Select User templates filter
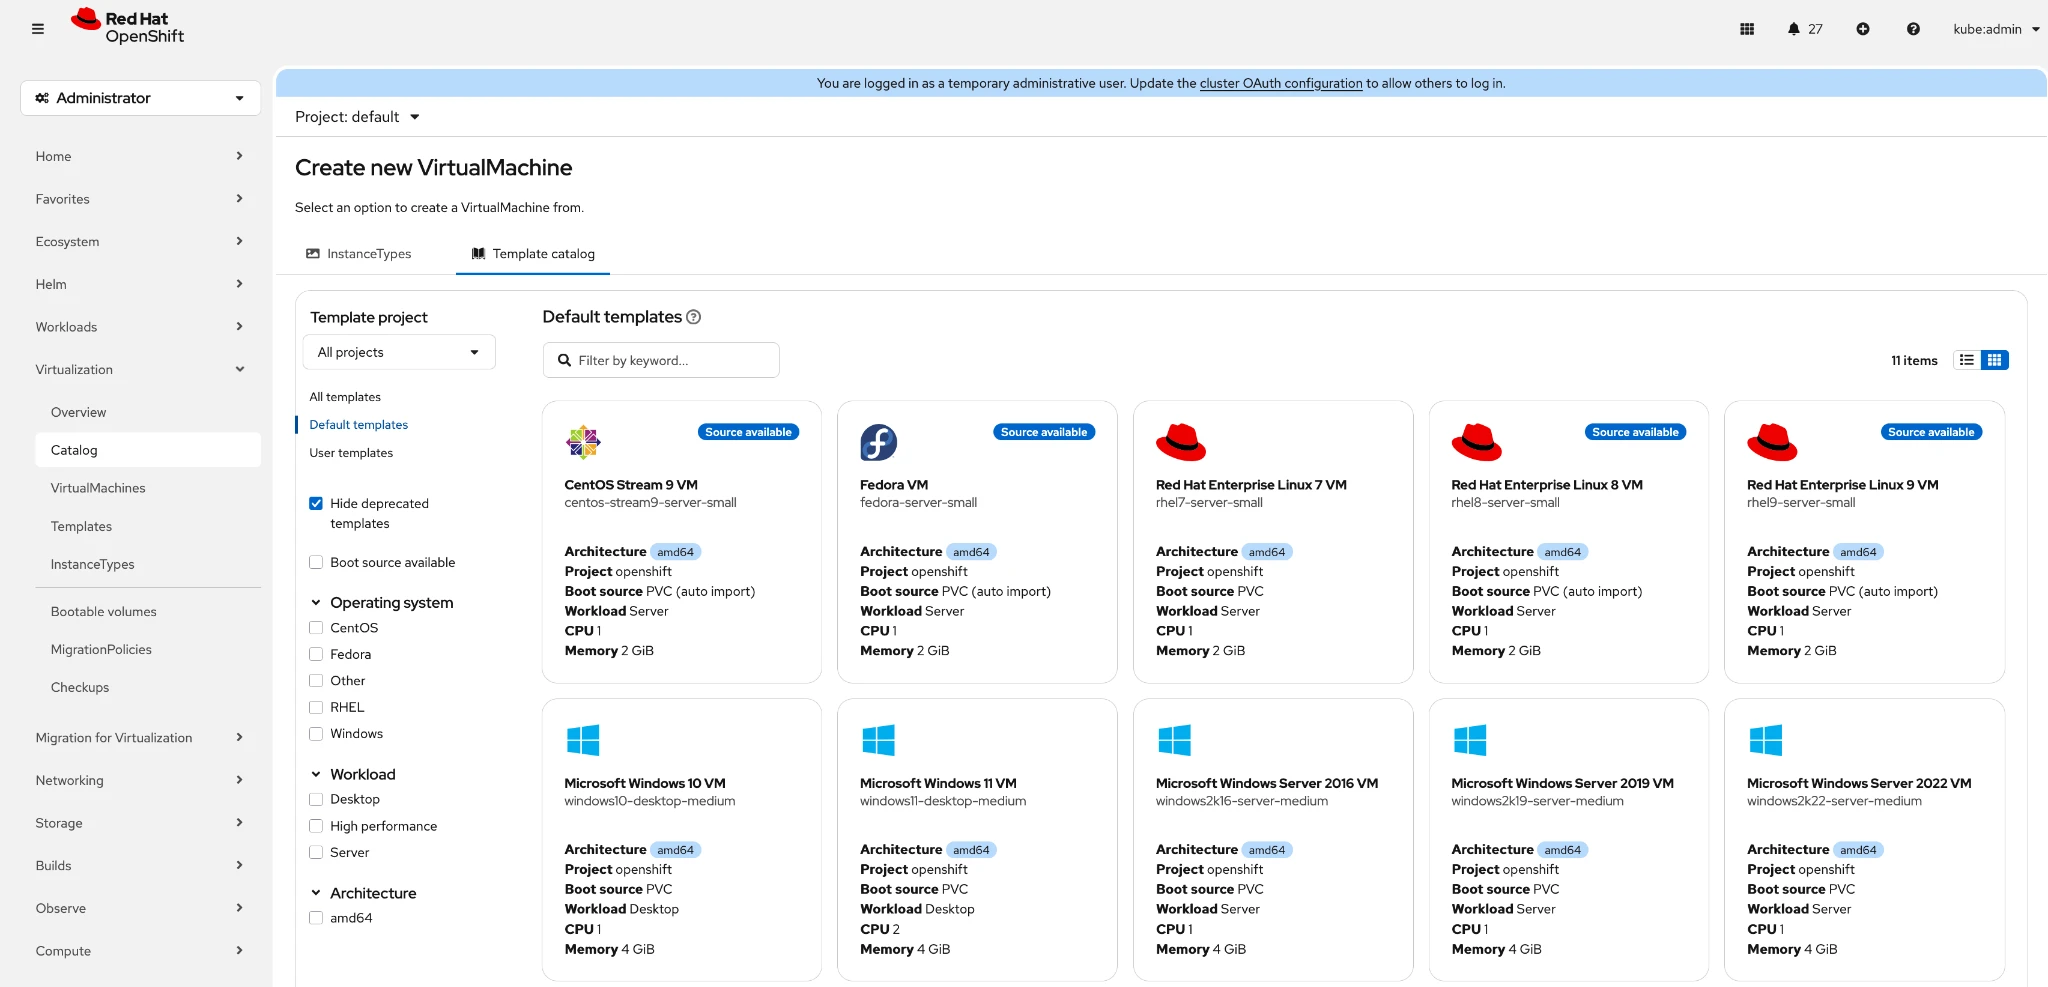 tap(351, 453)
